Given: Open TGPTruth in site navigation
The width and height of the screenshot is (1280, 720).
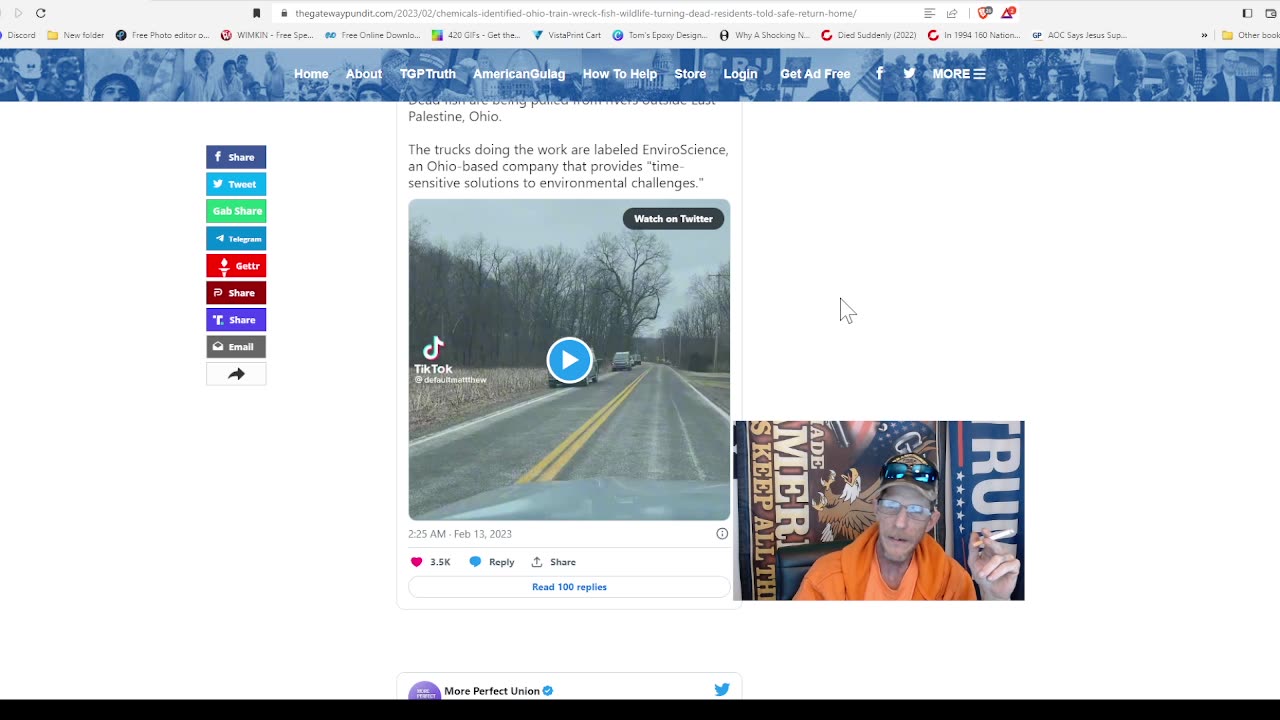Looking at the screenshot, I should (x=427, y=74).
